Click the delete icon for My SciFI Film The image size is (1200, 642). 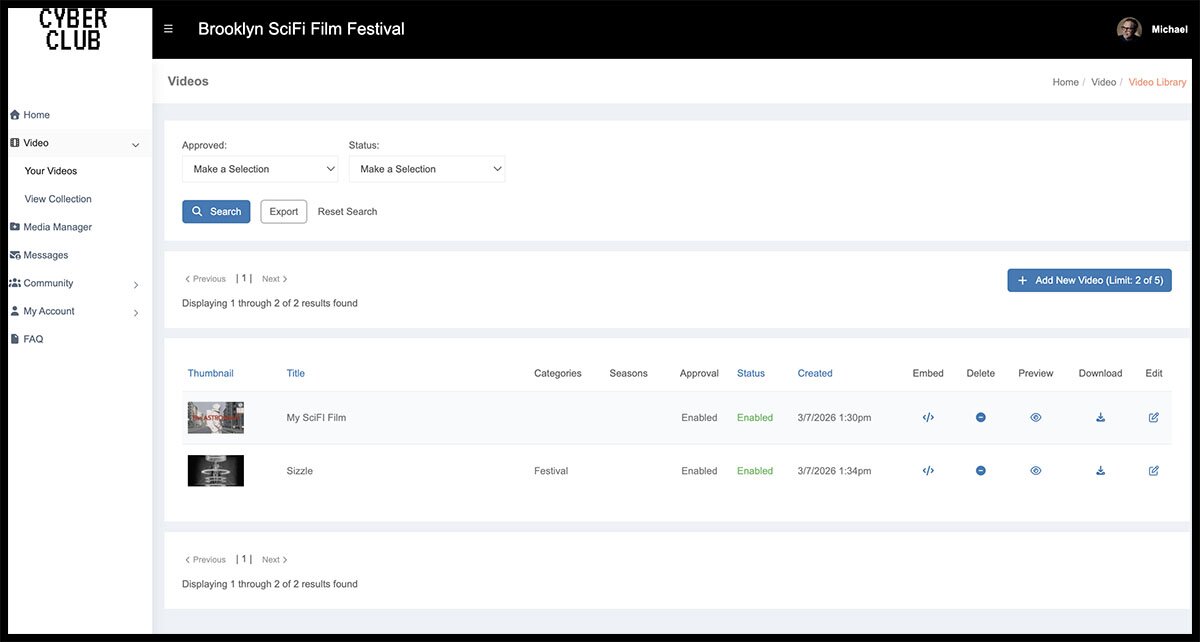click(981, 418)
